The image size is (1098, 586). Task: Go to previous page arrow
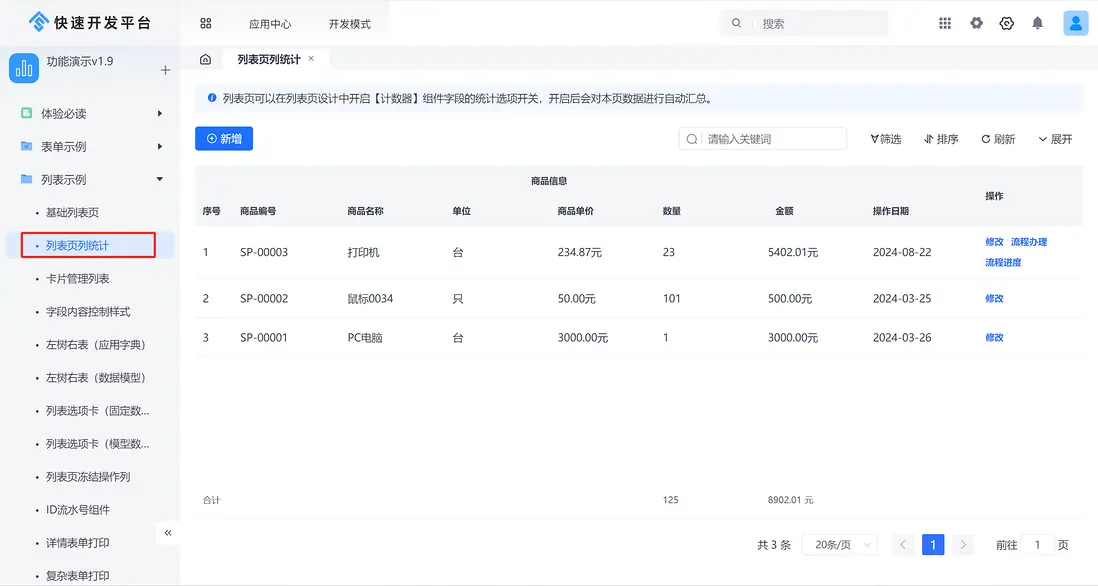click(x=903, y=545)
